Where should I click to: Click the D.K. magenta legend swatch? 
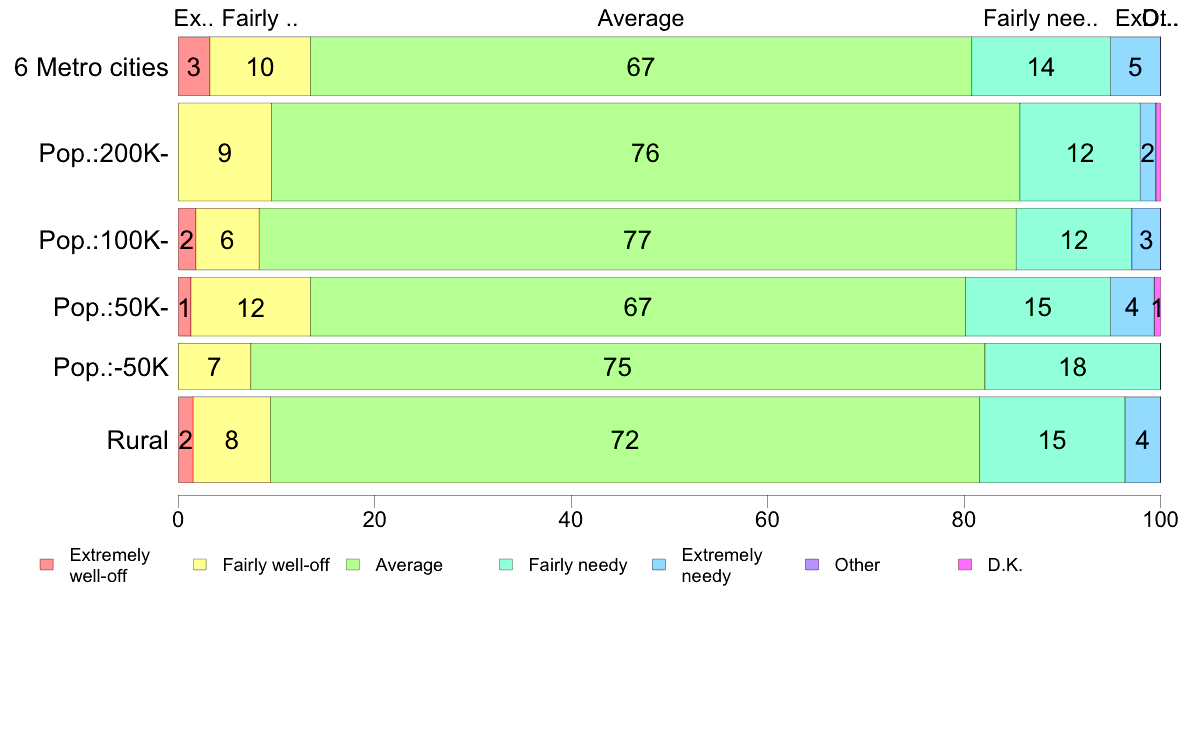click(x=965, y=565)
